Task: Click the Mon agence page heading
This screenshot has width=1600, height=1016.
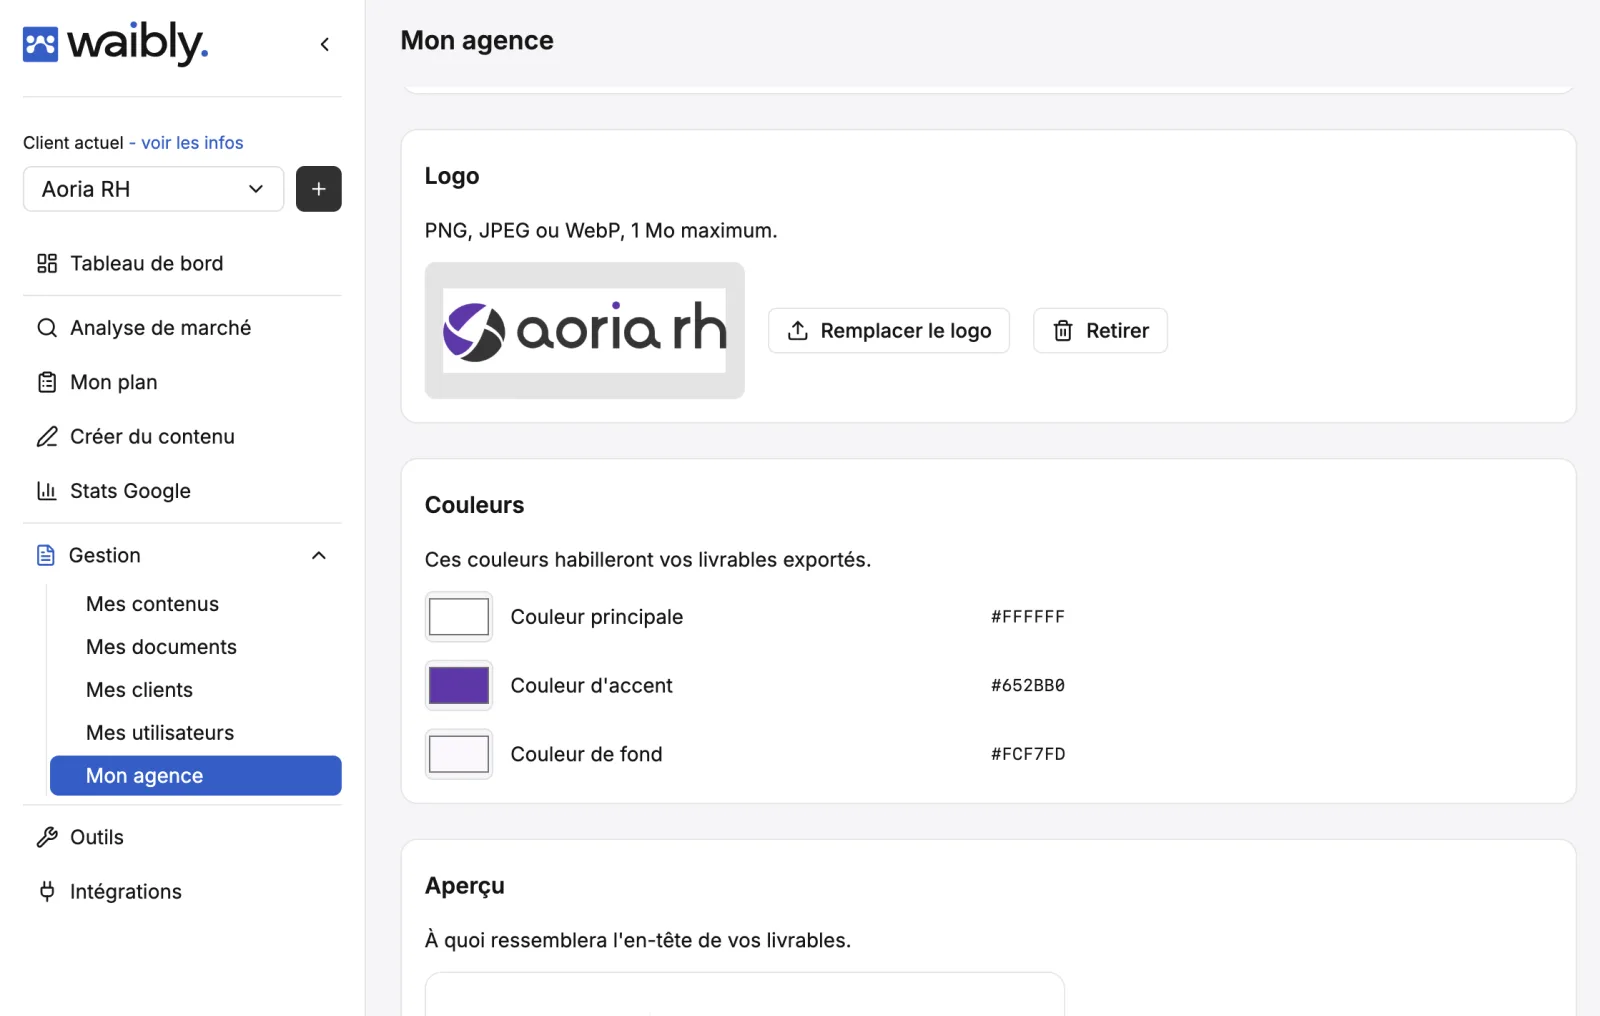Action: [477, 40]
